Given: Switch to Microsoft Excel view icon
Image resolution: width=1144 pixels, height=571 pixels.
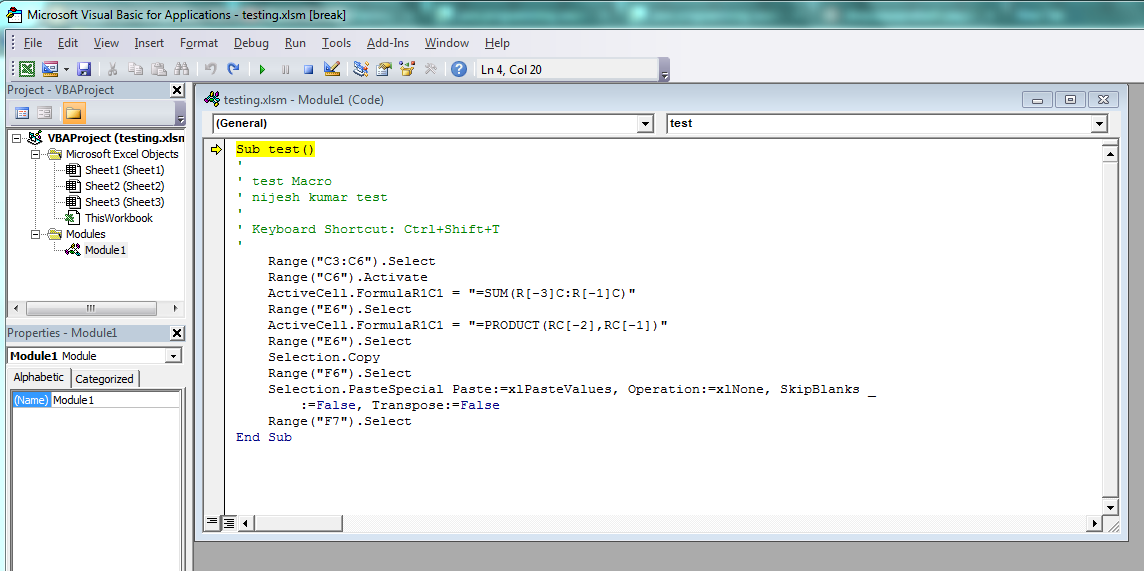Looking at the screenshot, I should coord(27,69).
